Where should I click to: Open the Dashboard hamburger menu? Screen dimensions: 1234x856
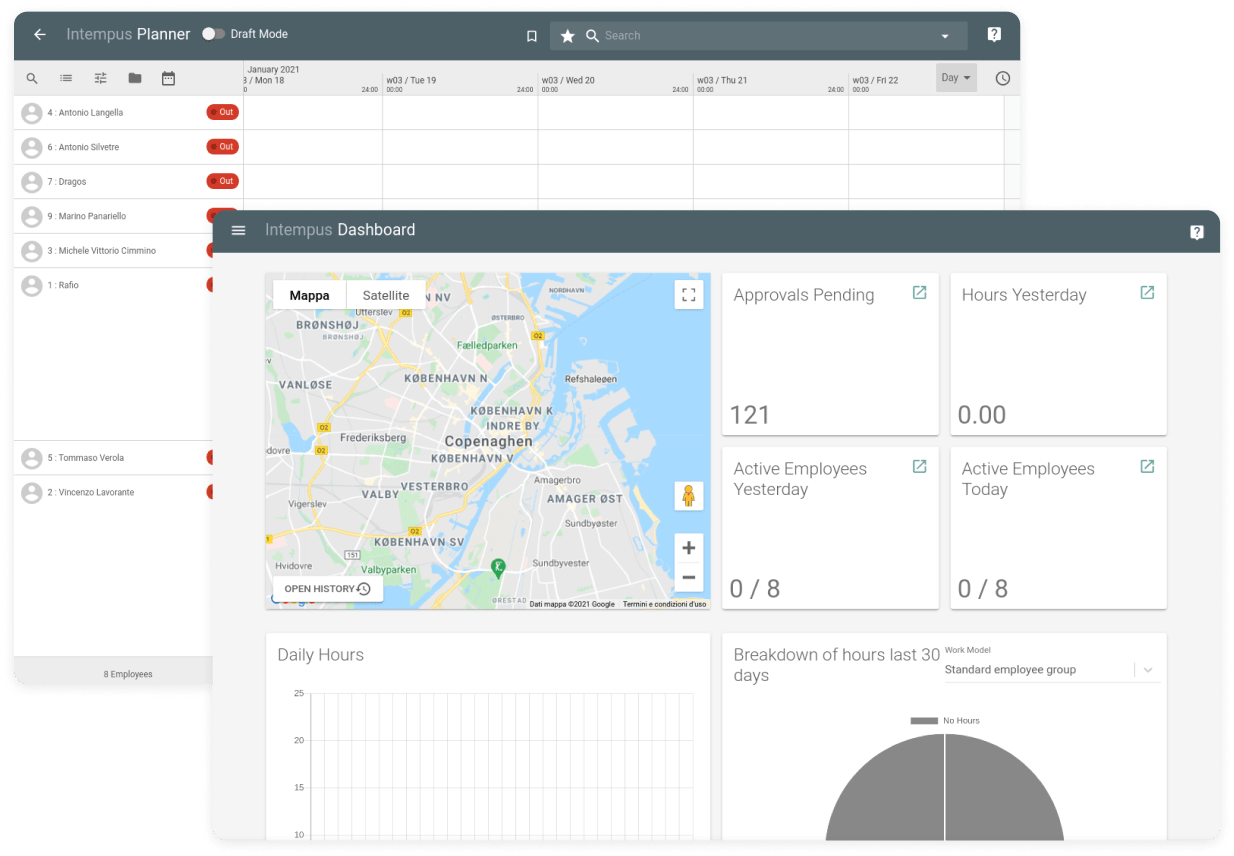click(238, 230)
